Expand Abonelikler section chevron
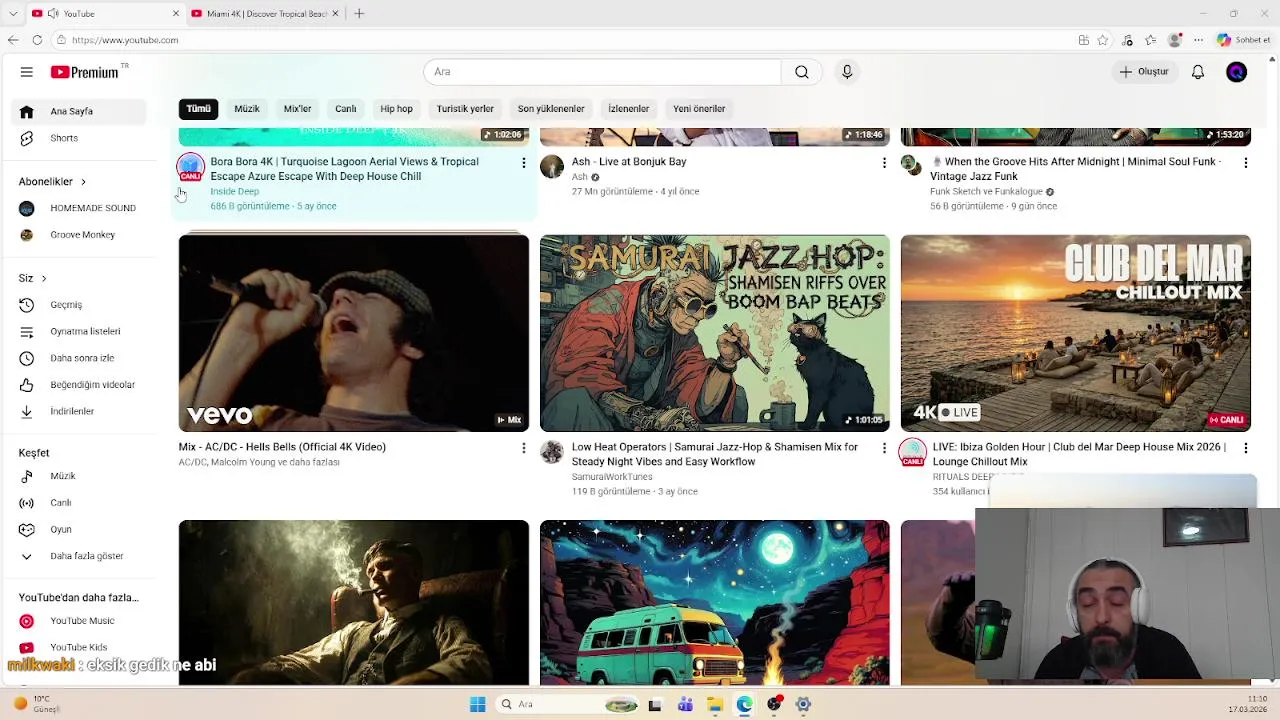The width and height of the screenshot is (1280, 720). (83, 182)
